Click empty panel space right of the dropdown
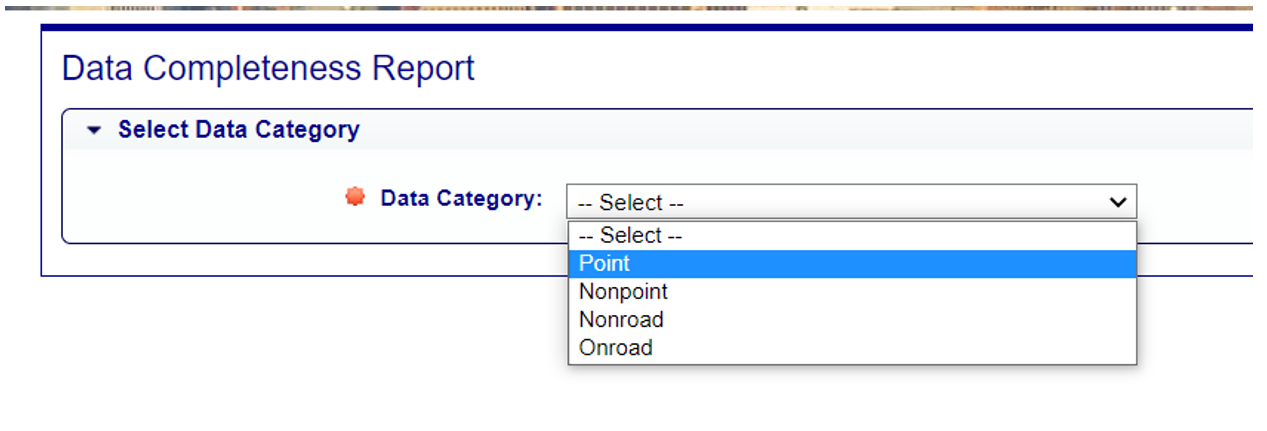The width and height of the screenshot is (1267, 431). (1195, 200)
